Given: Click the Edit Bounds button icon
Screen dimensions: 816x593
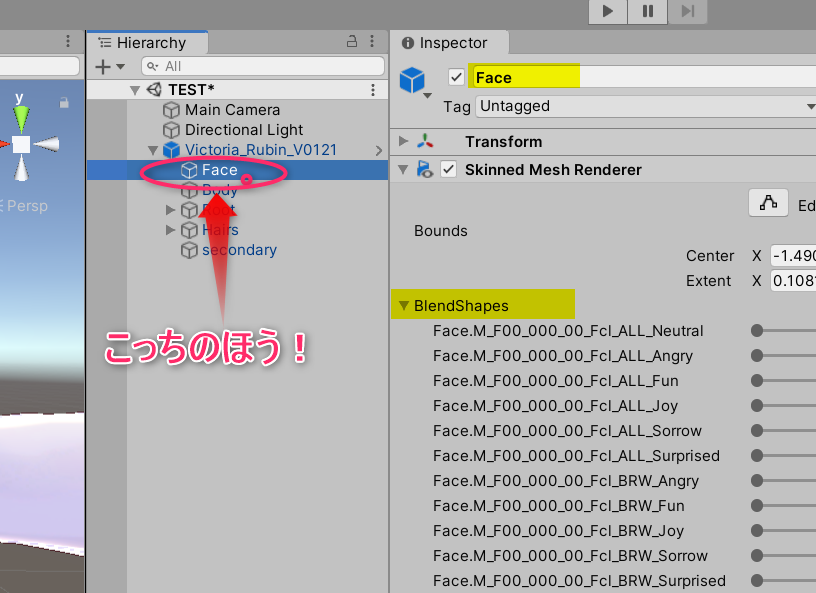Looking at the screenshot, I should pyautogui.click(x=768, y=203).
